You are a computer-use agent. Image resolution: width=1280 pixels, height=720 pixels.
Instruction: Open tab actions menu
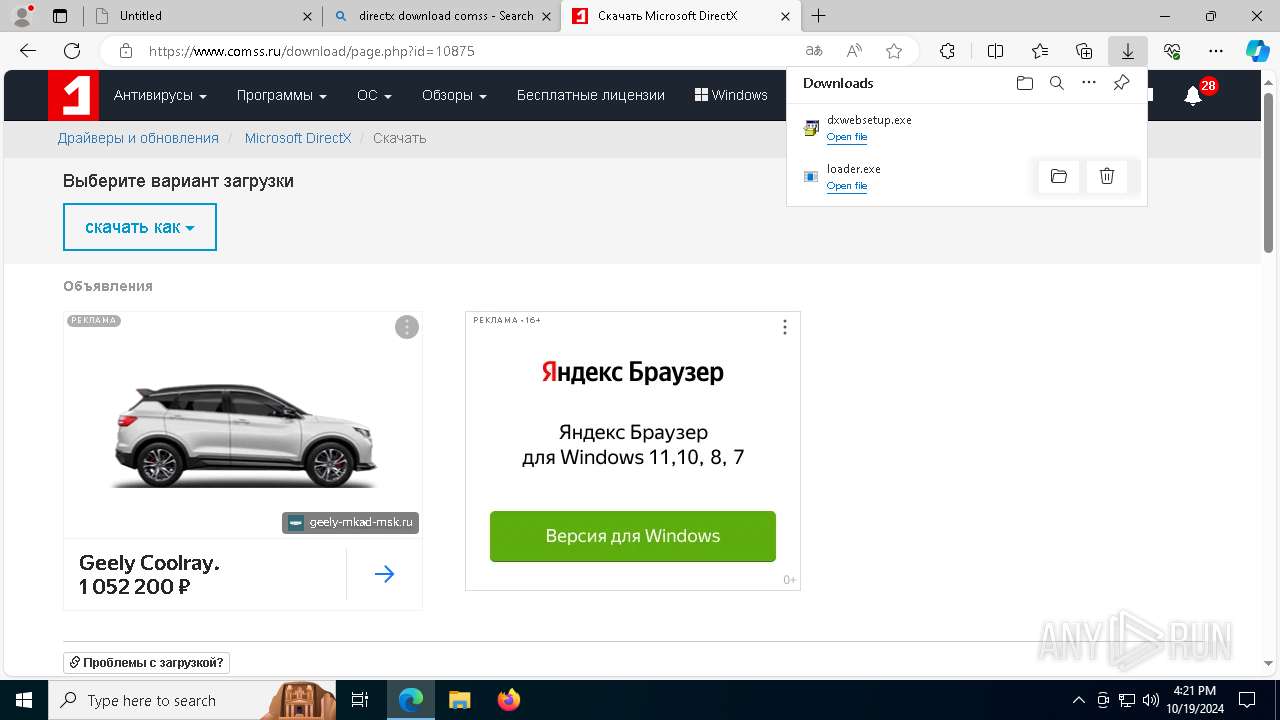[x=59, y=16]
